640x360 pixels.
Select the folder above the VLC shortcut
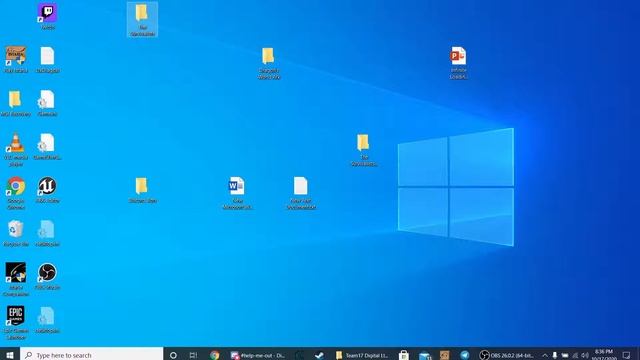16,103
